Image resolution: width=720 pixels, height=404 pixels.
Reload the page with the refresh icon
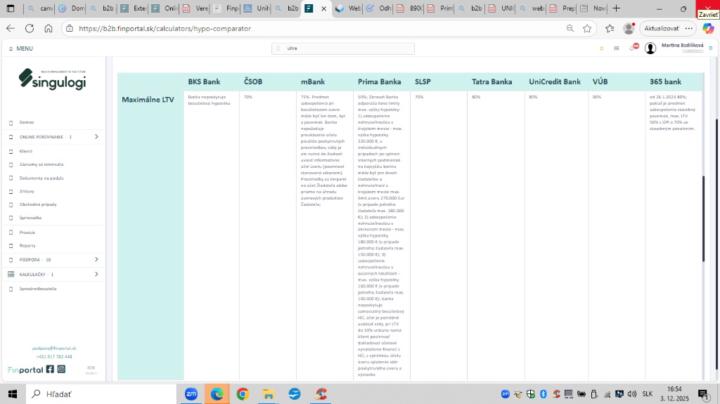29,28
